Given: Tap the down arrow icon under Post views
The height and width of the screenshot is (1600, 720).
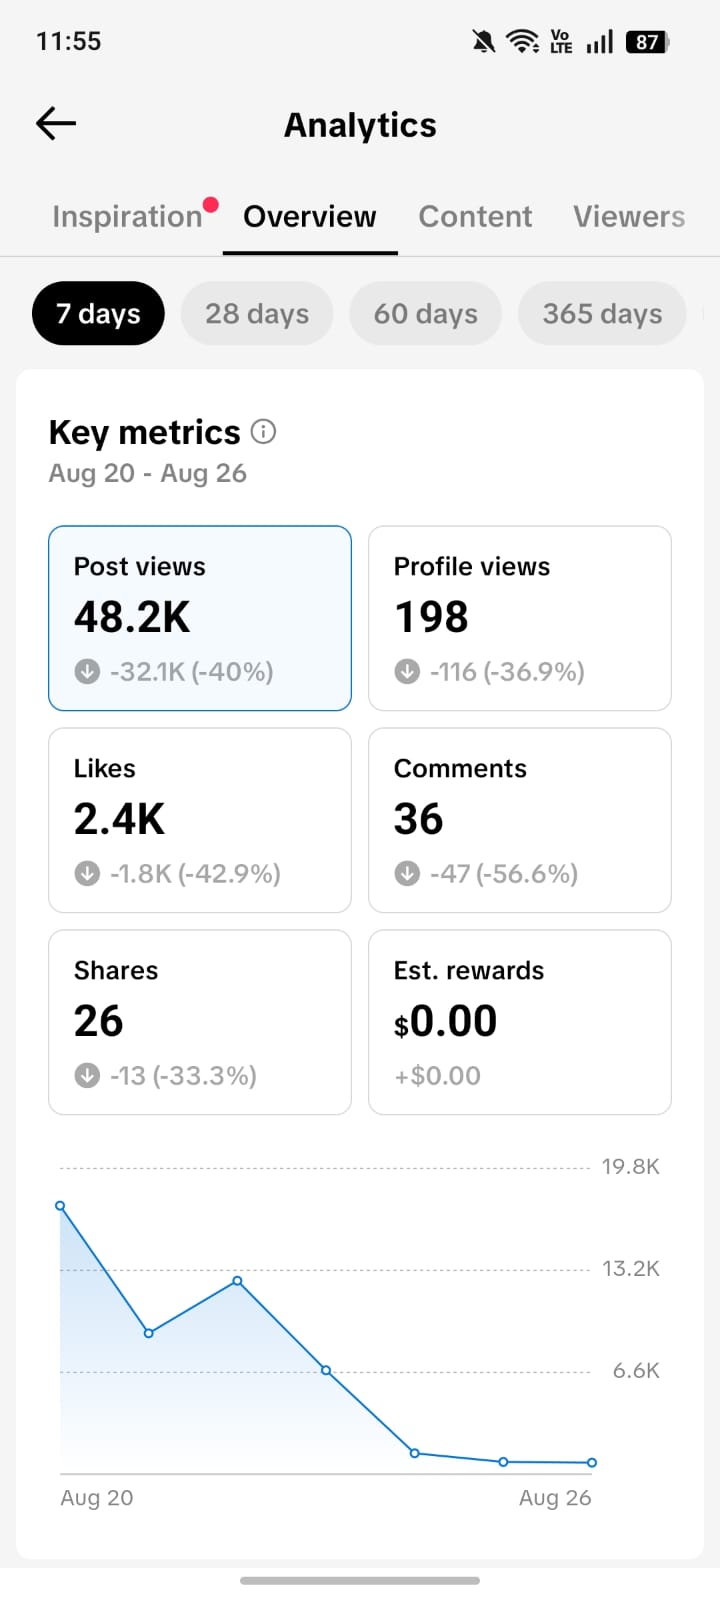Looking at the screenshot, I should [x=87, y=671].
